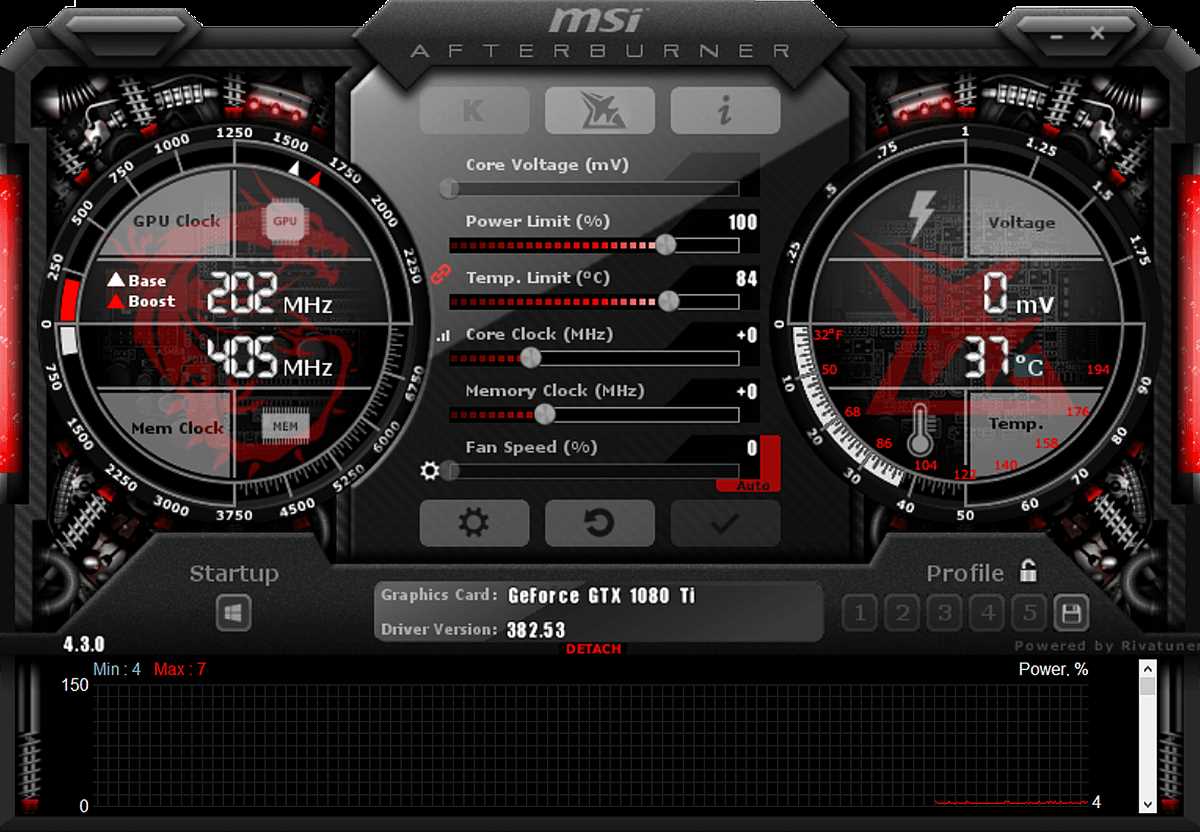This screenshot has width=1200, height=832.
Task: Enable apply on Startup via the Windows icon
Action: (233, 612)
